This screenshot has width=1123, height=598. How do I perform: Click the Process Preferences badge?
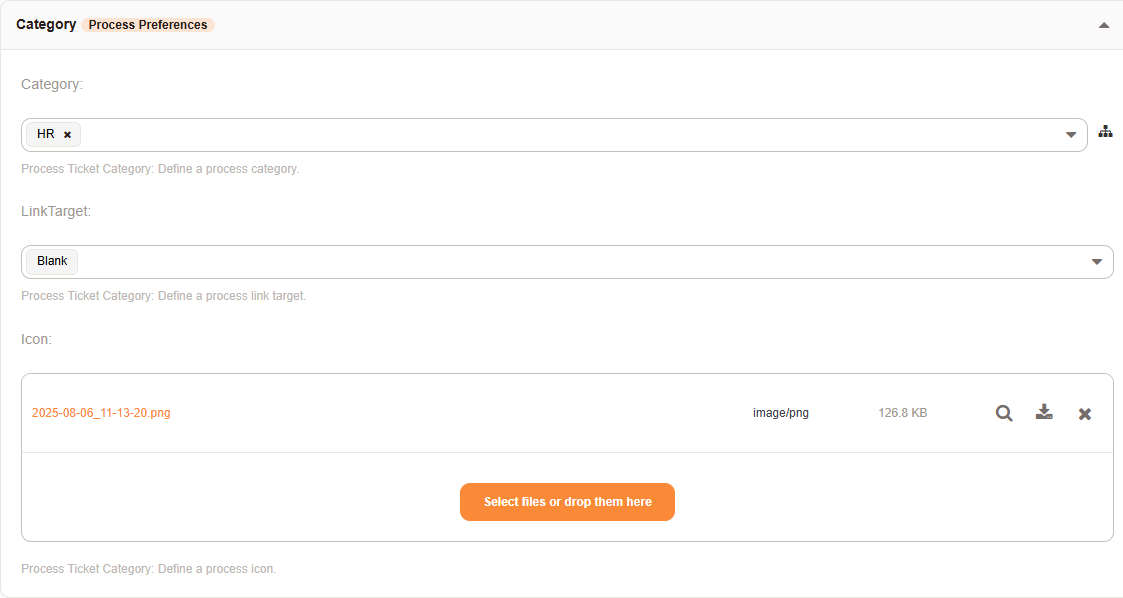click(x=148, y=25)
